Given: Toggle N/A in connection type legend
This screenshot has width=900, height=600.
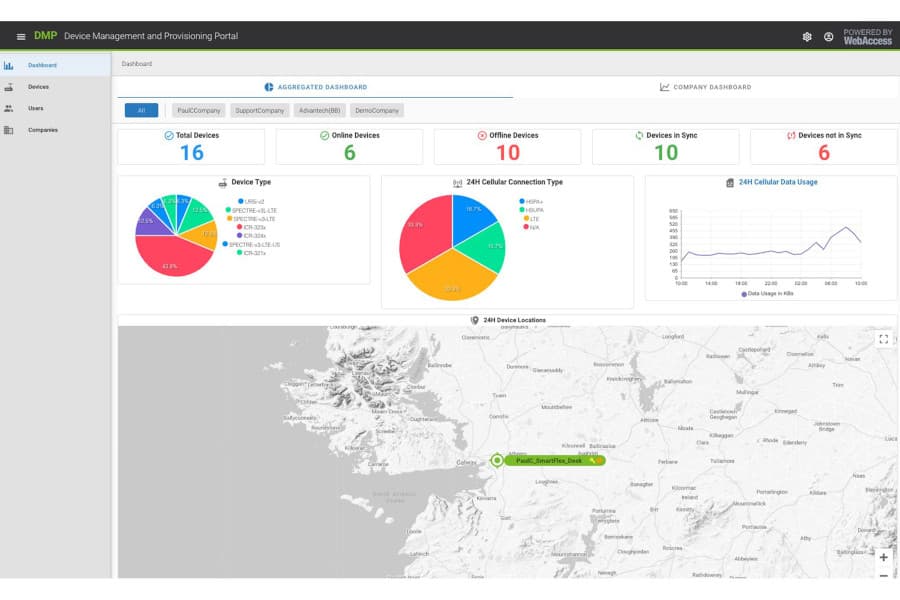Looking at the screenshot, I should pos(531,227).
